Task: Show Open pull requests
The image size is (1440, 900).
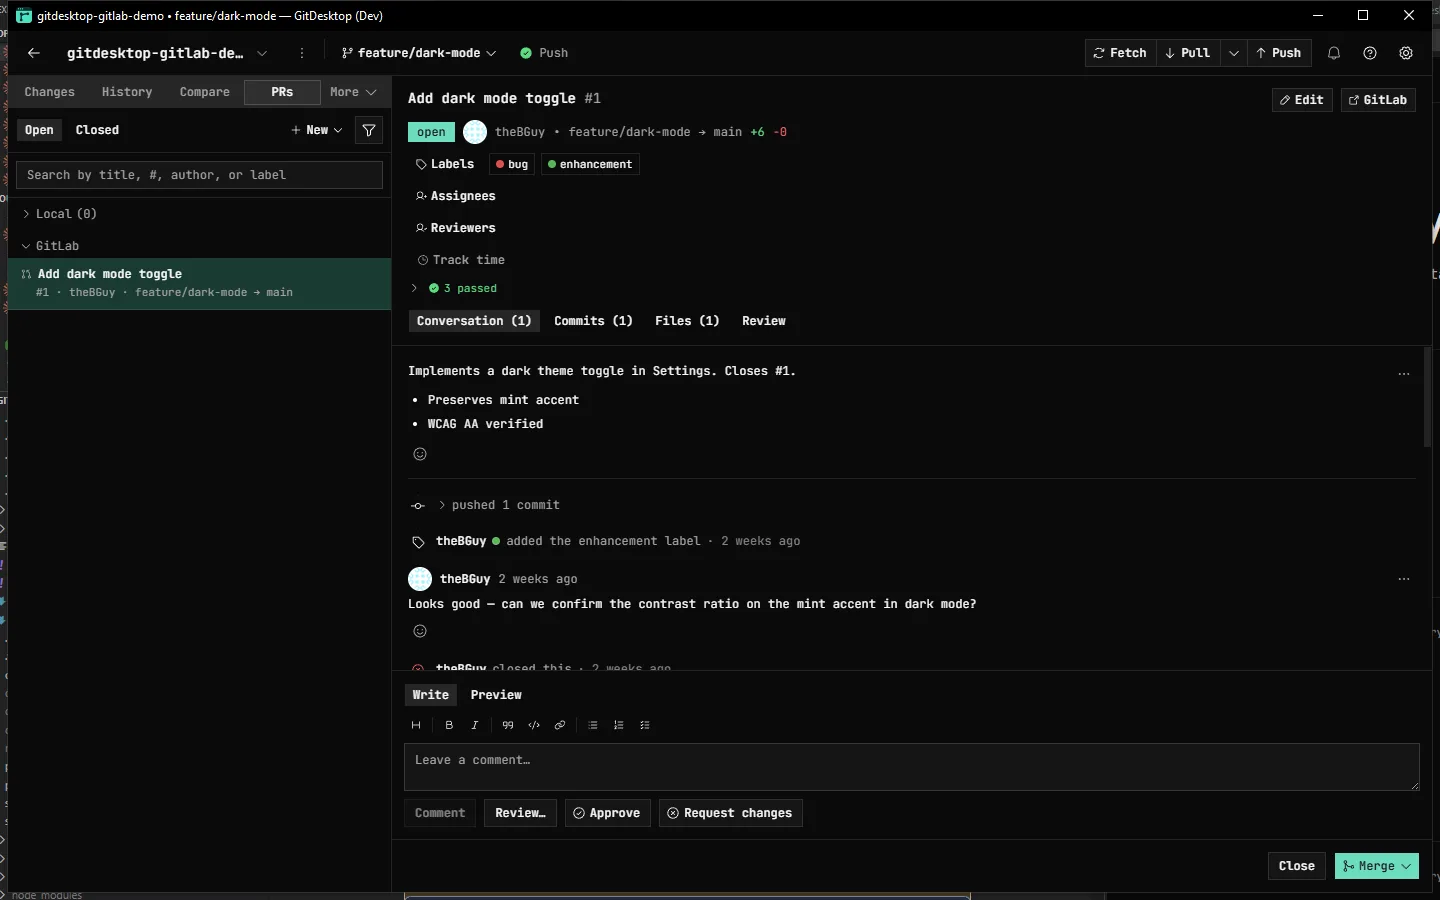Action: coord(39,130)
